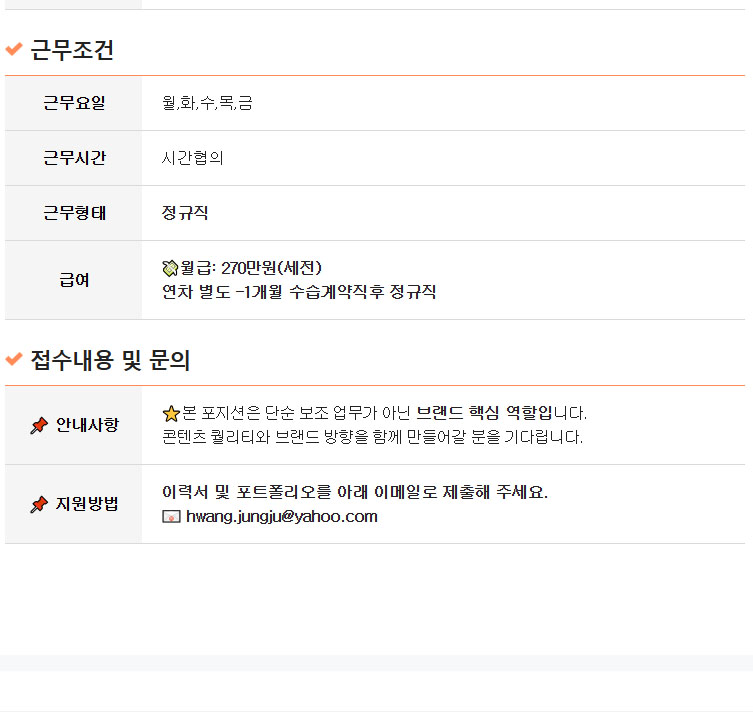
Task: Click the bold 정규직 employment type value
Action: (185, 213)
